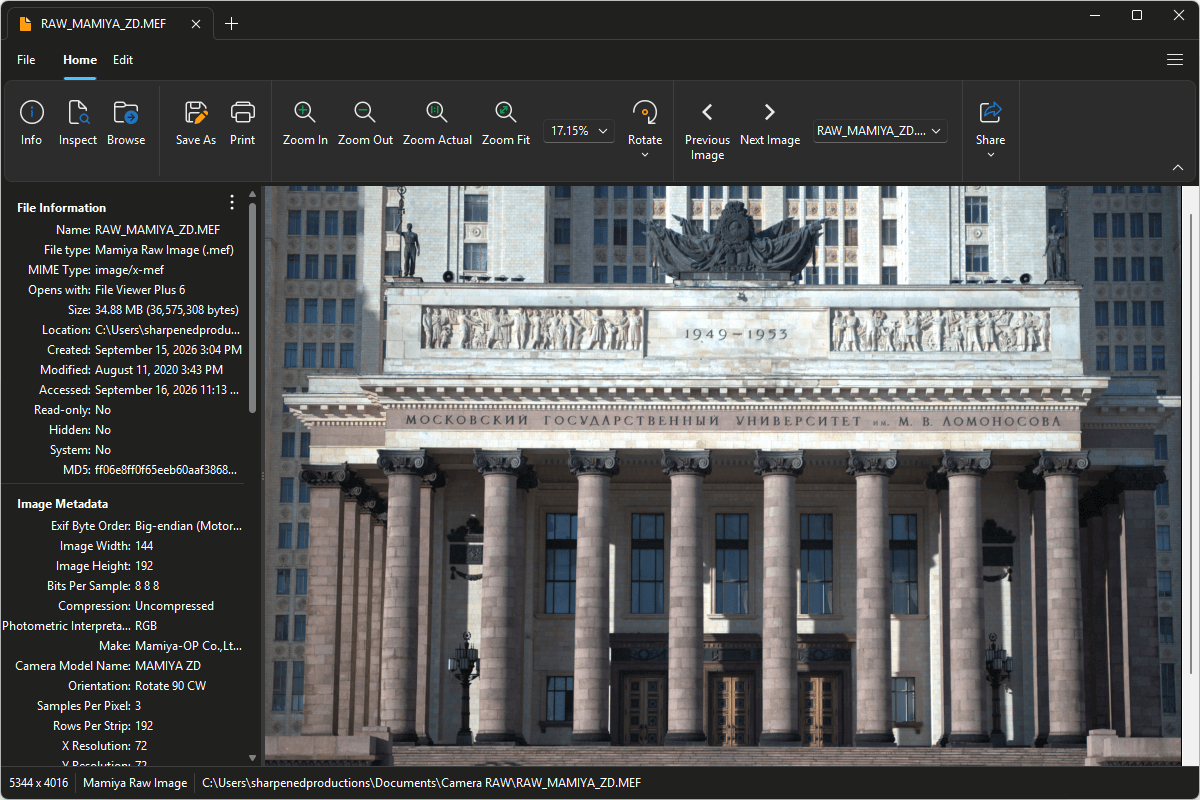
Task: Expand the Rotate dropdown arrow
Action: (x=645, y=155)
